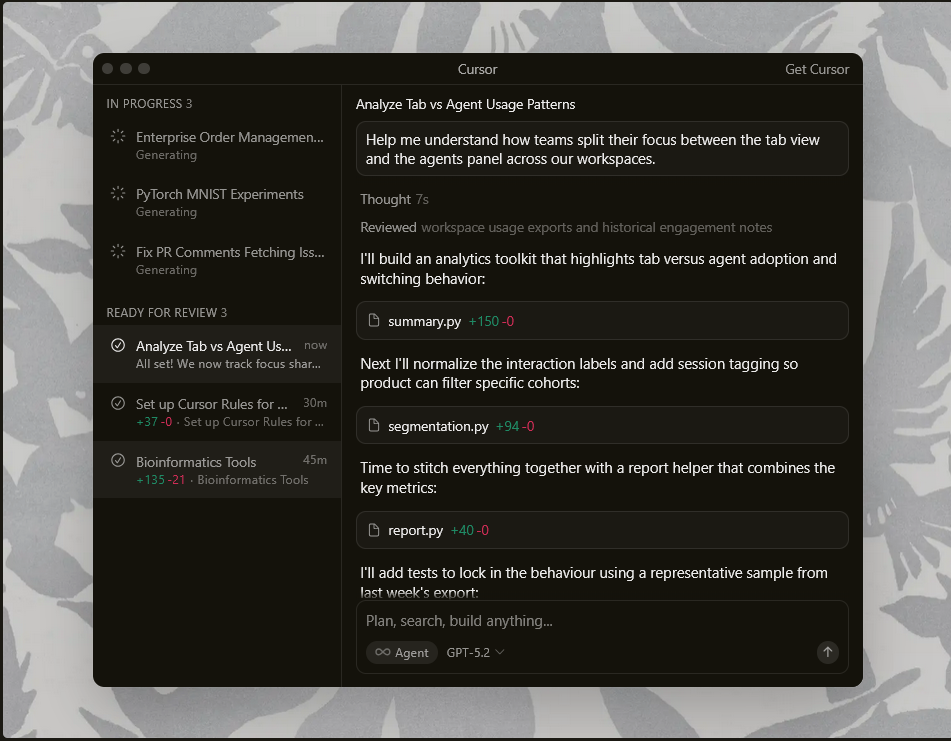
Task: Click the send arrow button
Action: 827,652
